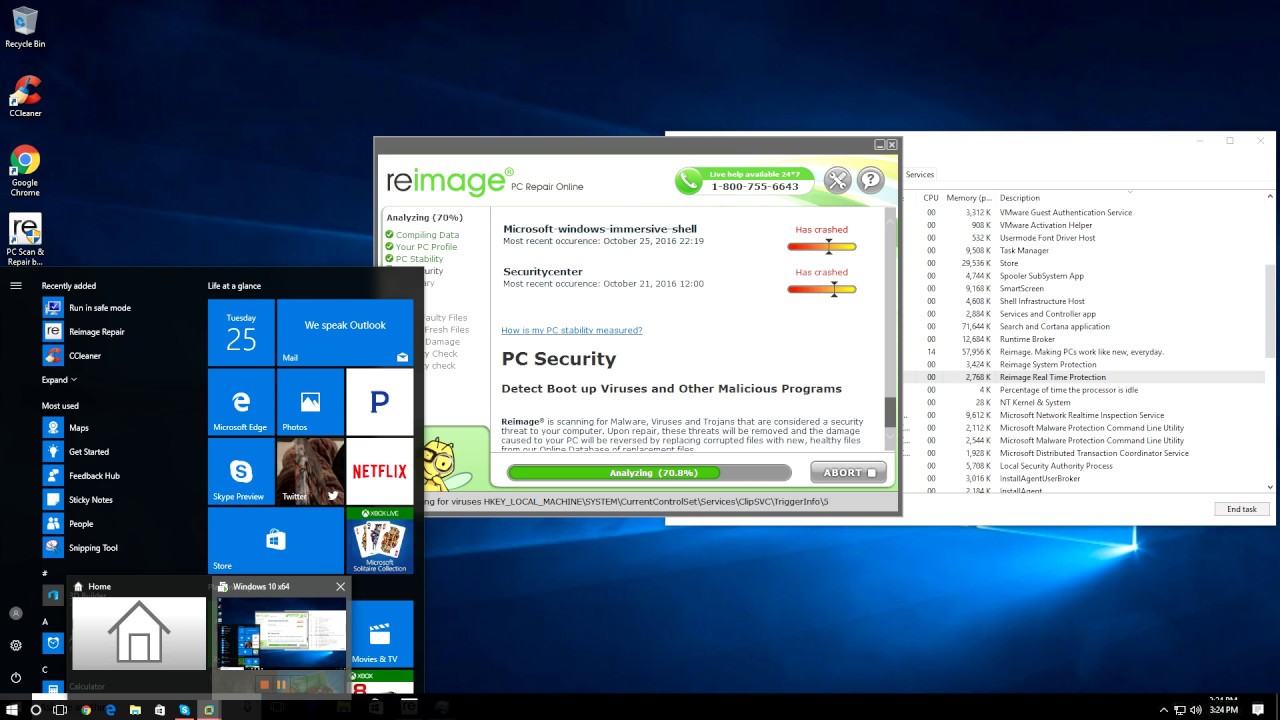Viewport: 1280px width, 720px height.
Task: Open Skype Preview tile
Action: 241,470
